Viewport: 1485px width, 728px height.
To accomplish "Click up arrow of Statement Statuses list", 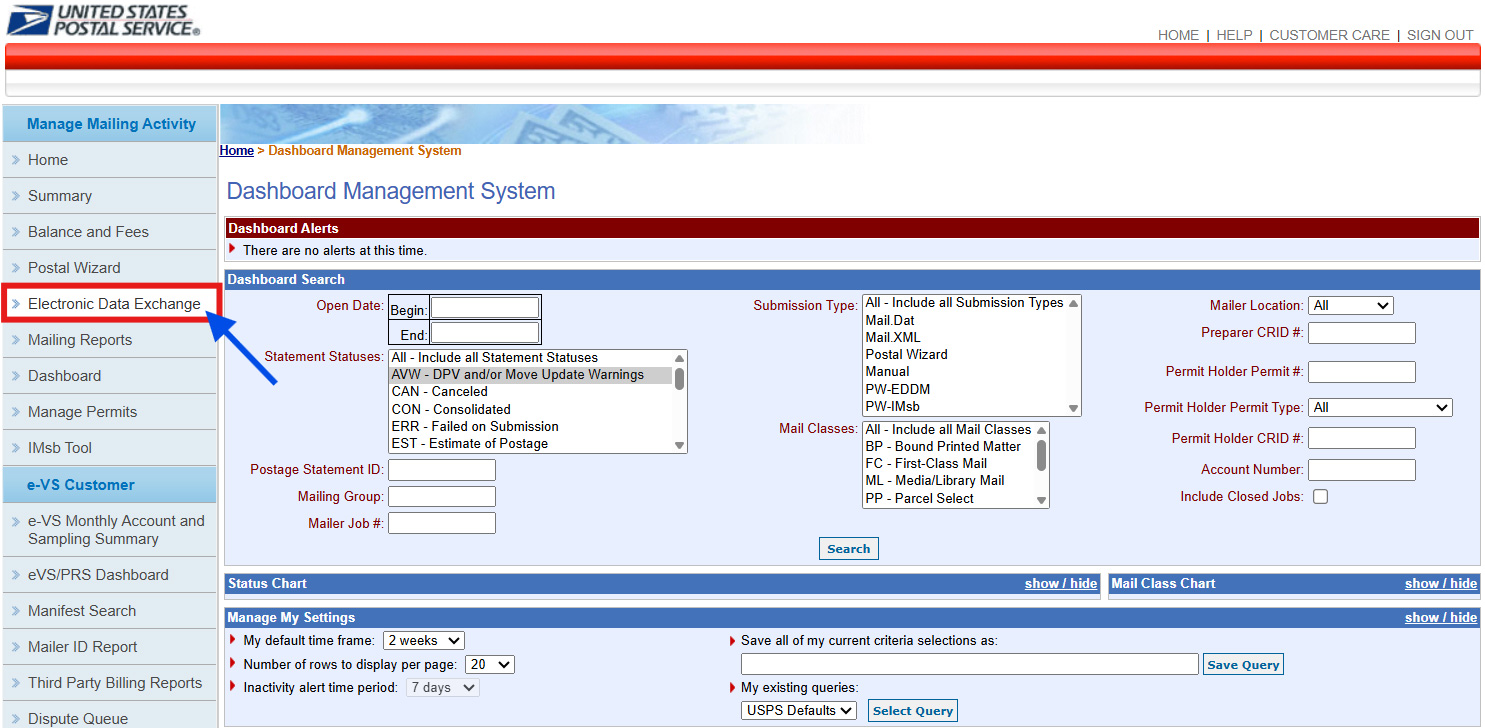I will point(680,357).
